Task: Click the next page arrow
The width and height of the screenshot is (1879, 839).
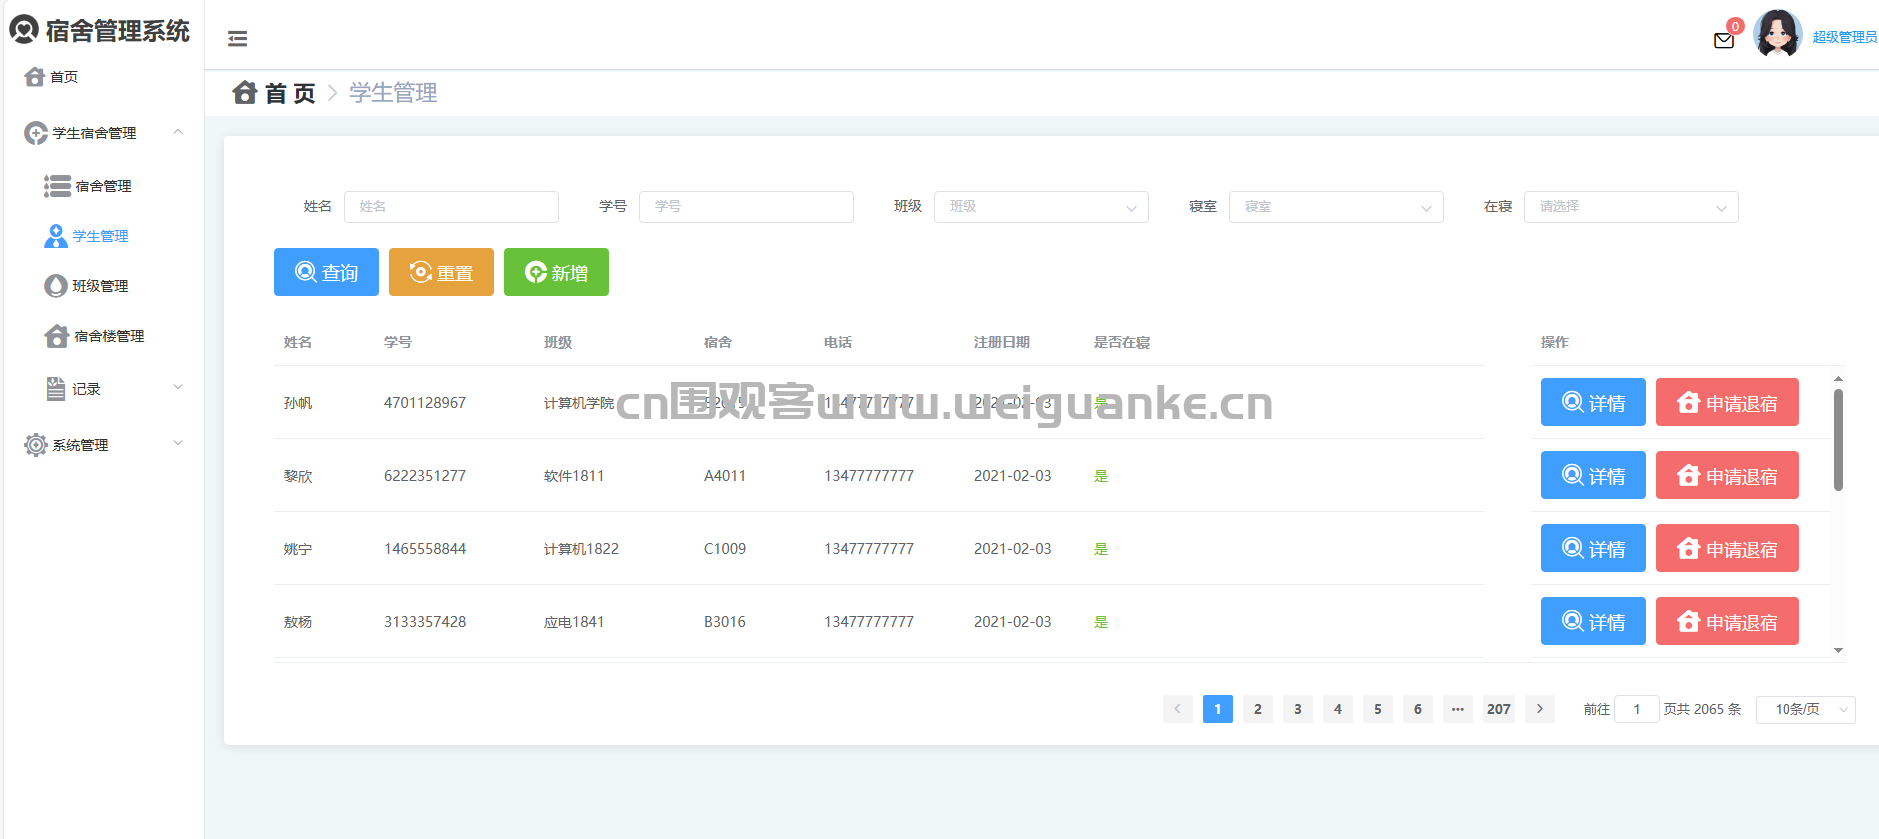Action: pyautogui.click(x=1540, y=709)
